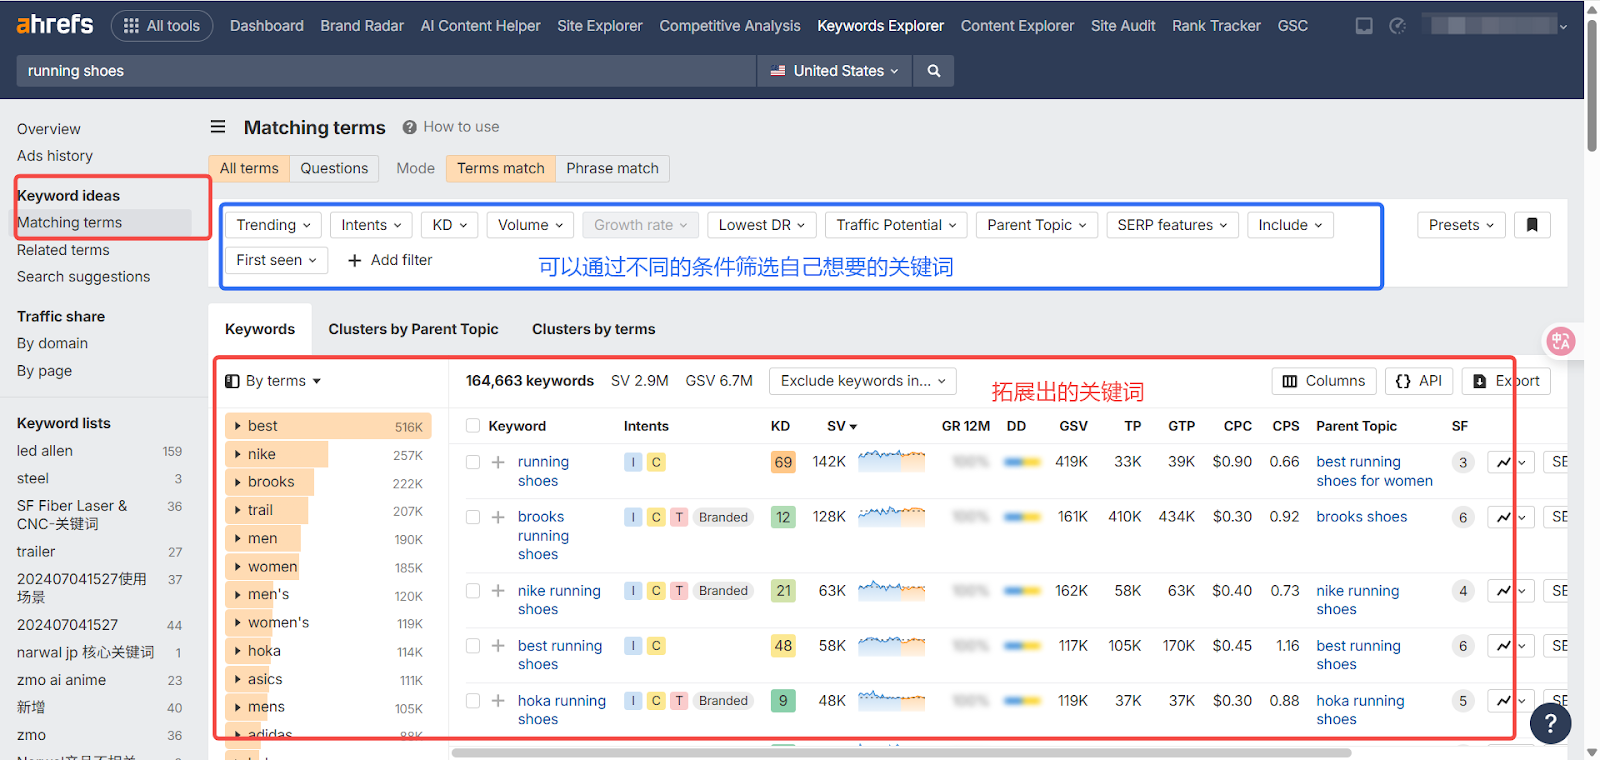Open the help question mark button
Viewport: 1600px width, 760px height.
tap(1550, 722)
